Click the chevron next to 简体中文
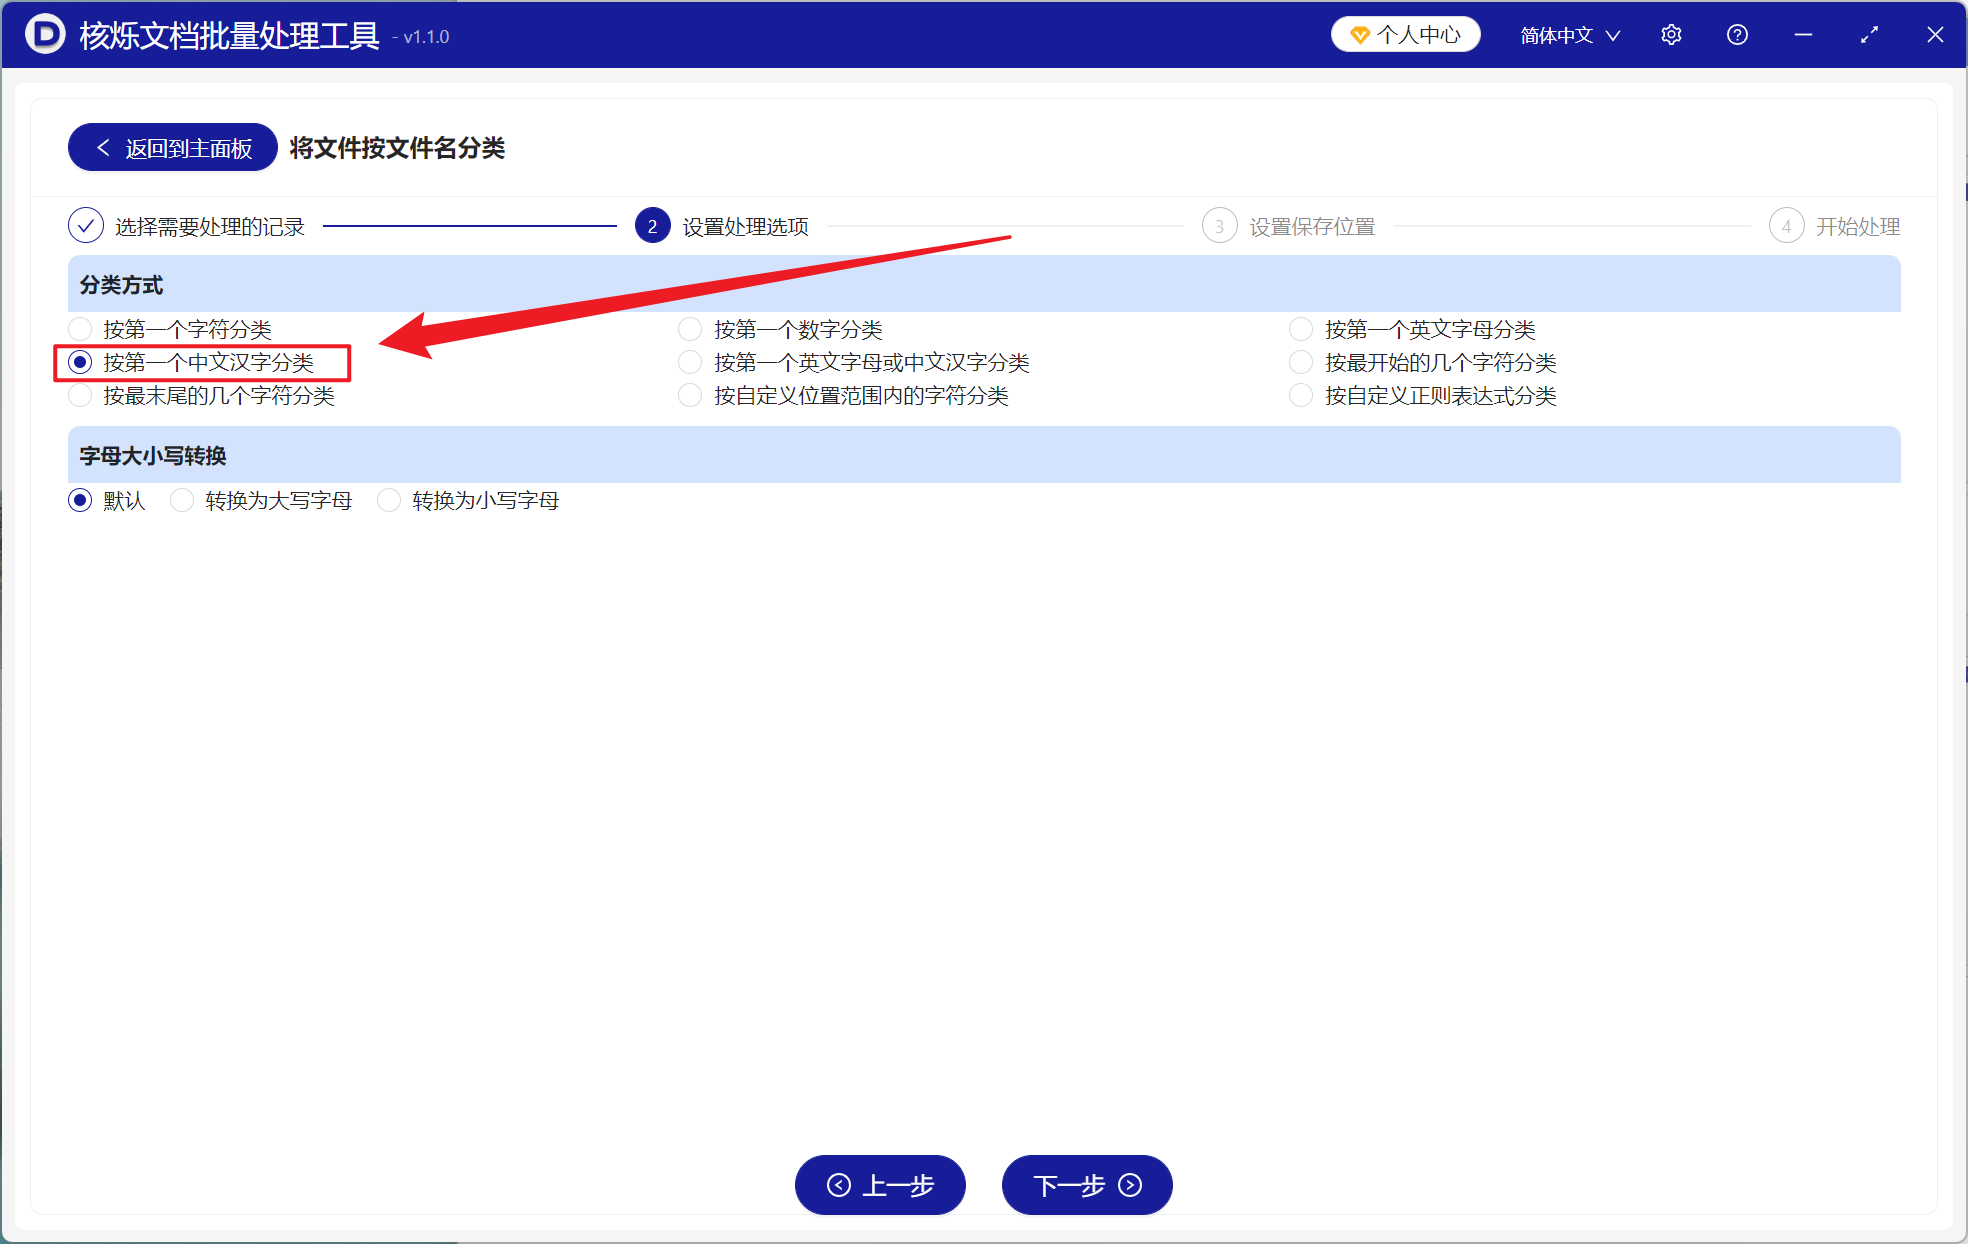 click(x=1613, y=34)
